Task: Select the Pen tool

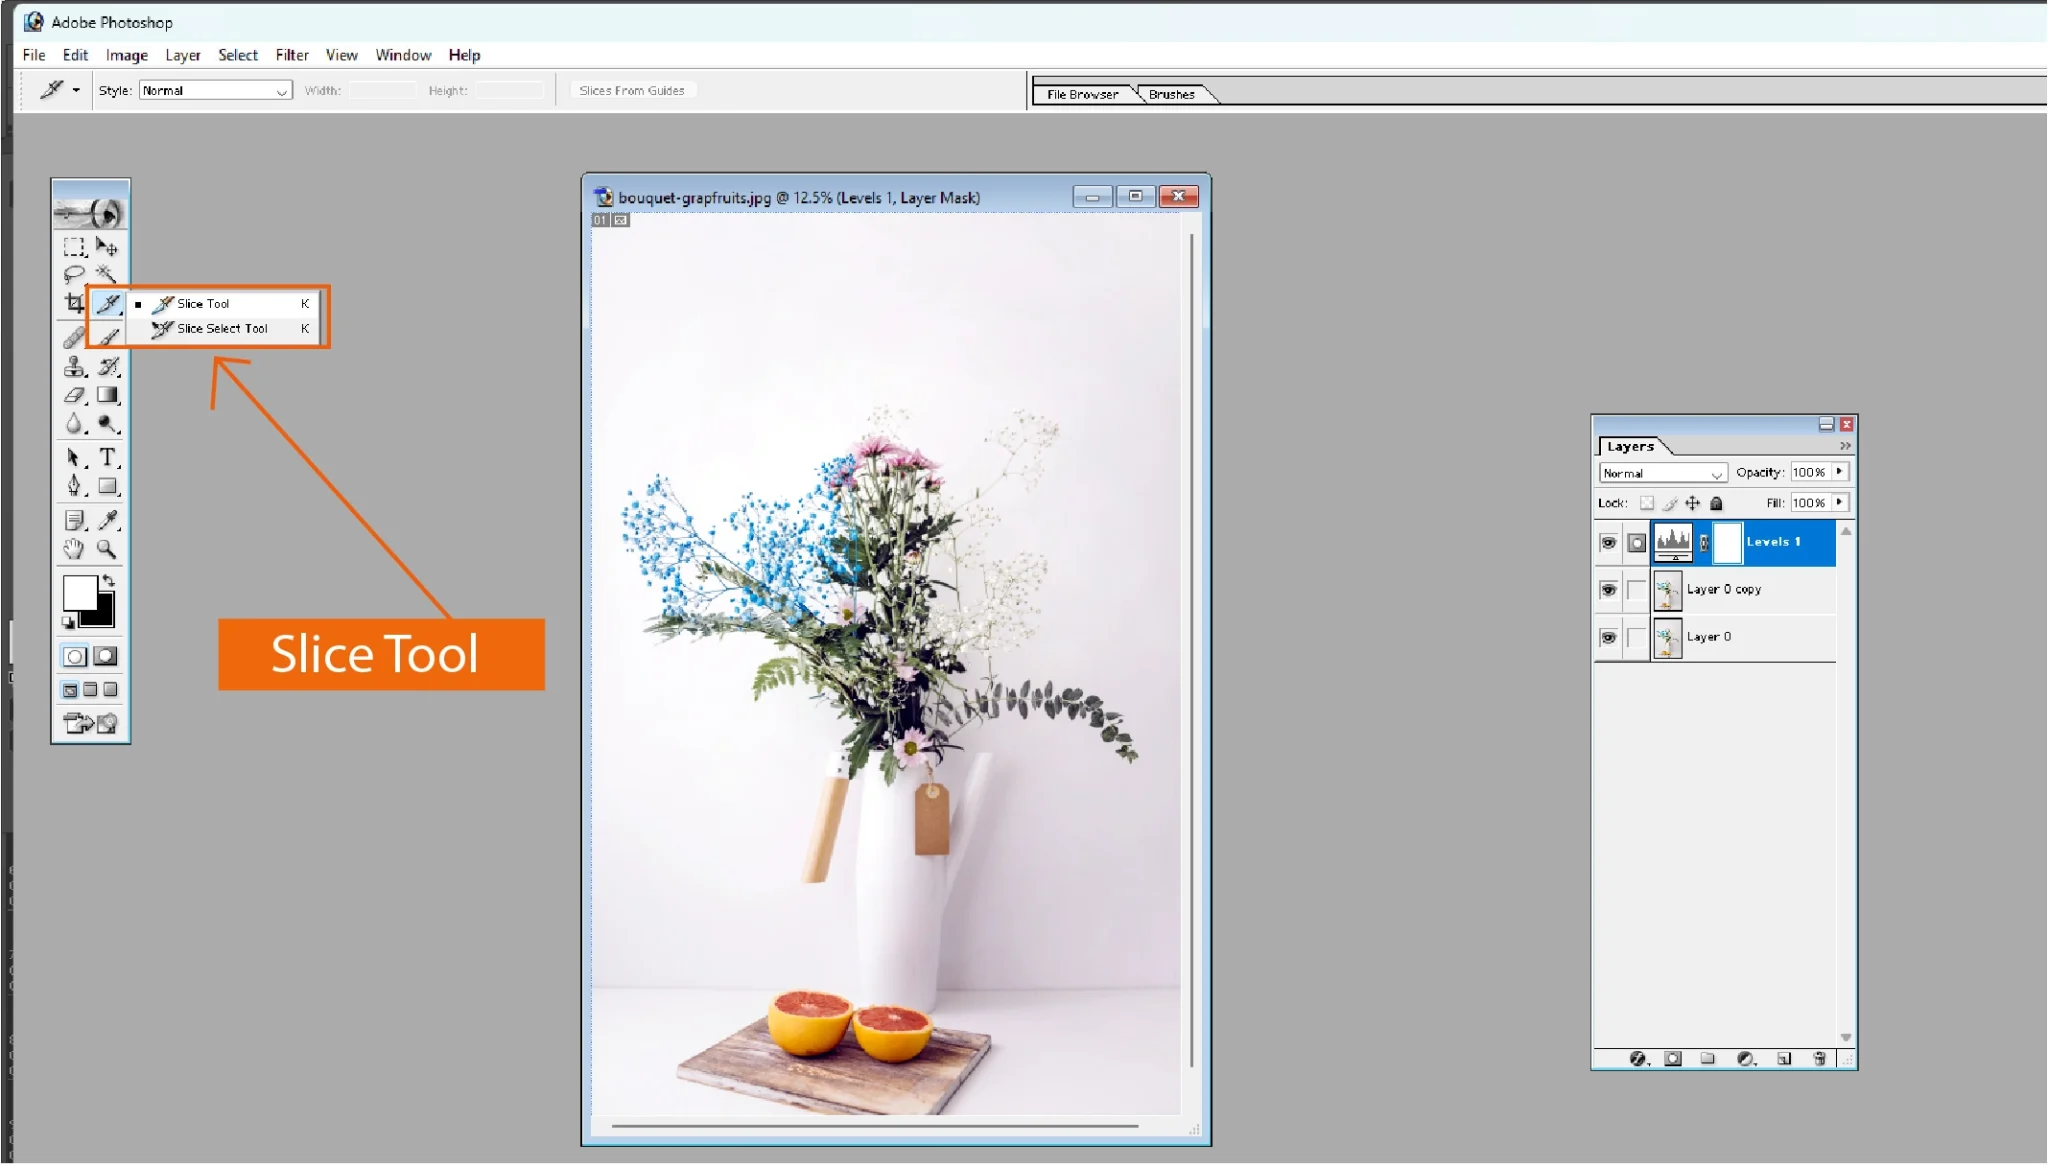Action: (x=74, y=487)
